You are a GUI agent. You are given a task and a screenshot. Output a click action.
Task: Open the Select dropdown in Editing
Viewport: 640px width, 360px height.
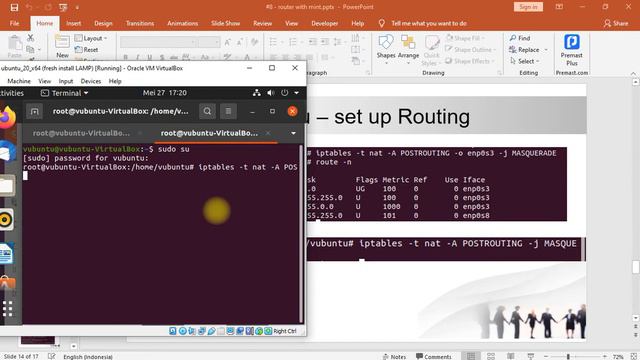click(525, 61)
